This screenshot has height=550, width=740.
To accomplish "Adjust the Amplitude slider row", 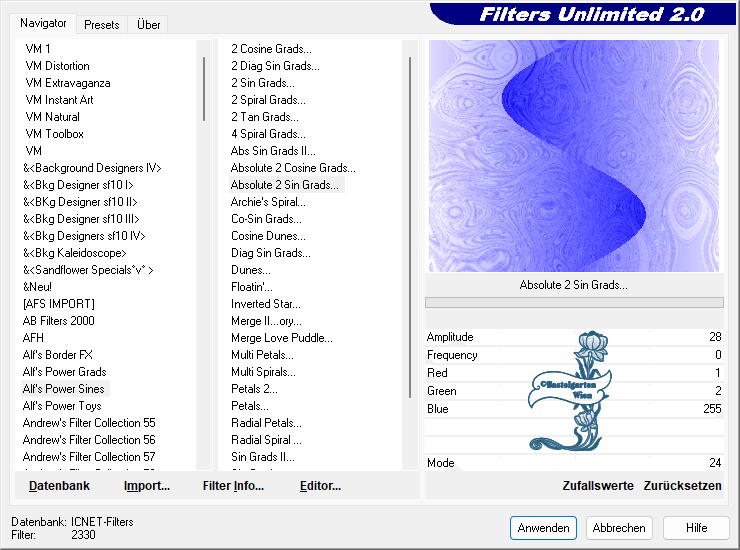I will point(573,338).
